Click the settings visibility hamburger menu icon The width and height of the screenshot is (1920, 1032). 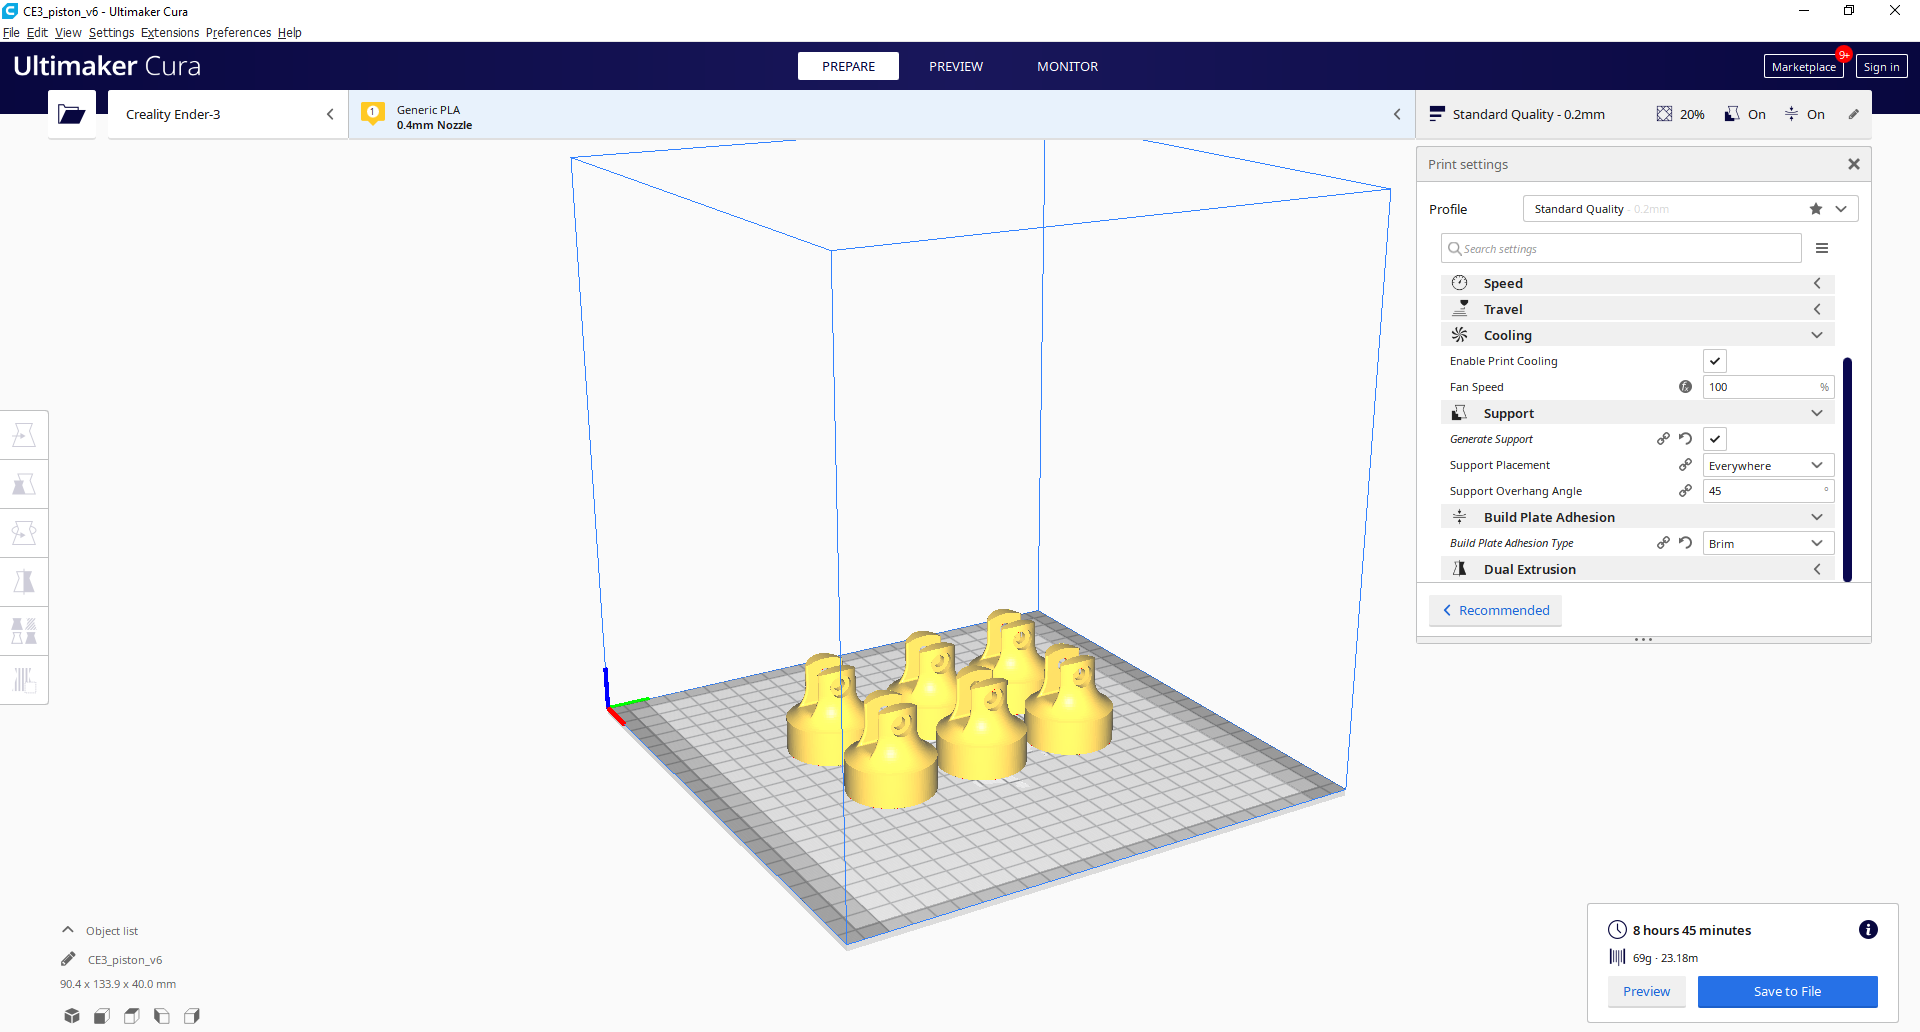click(x=1822, y=248)
